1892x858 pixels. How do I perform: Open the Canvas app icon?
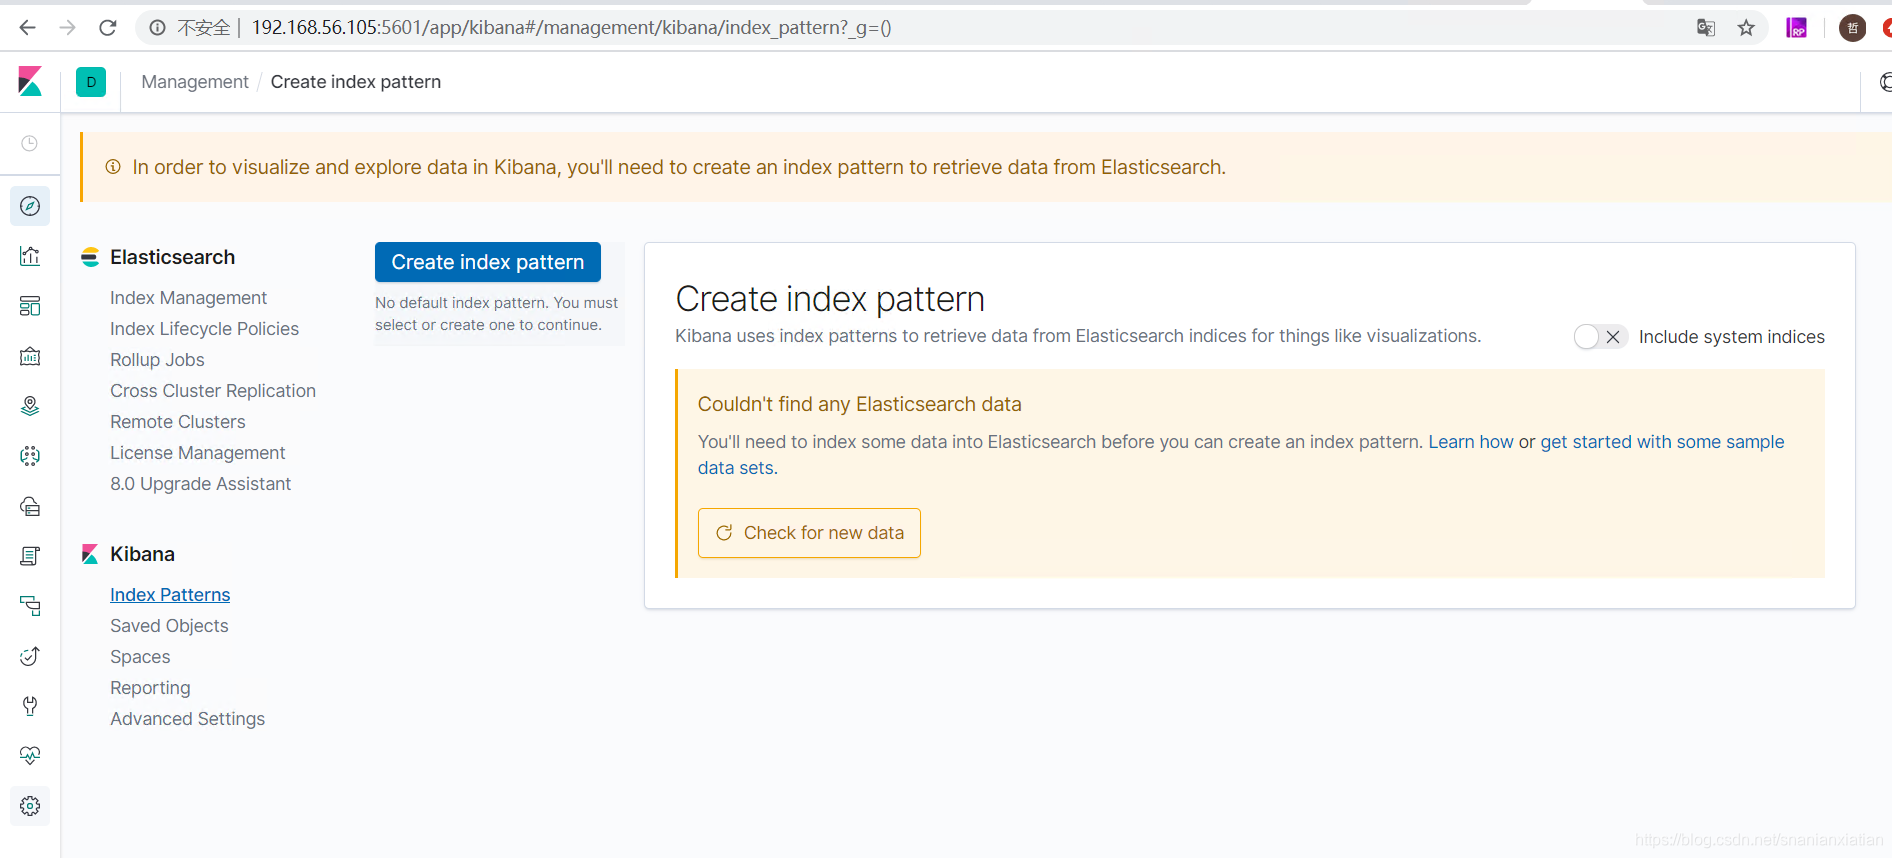30,356
